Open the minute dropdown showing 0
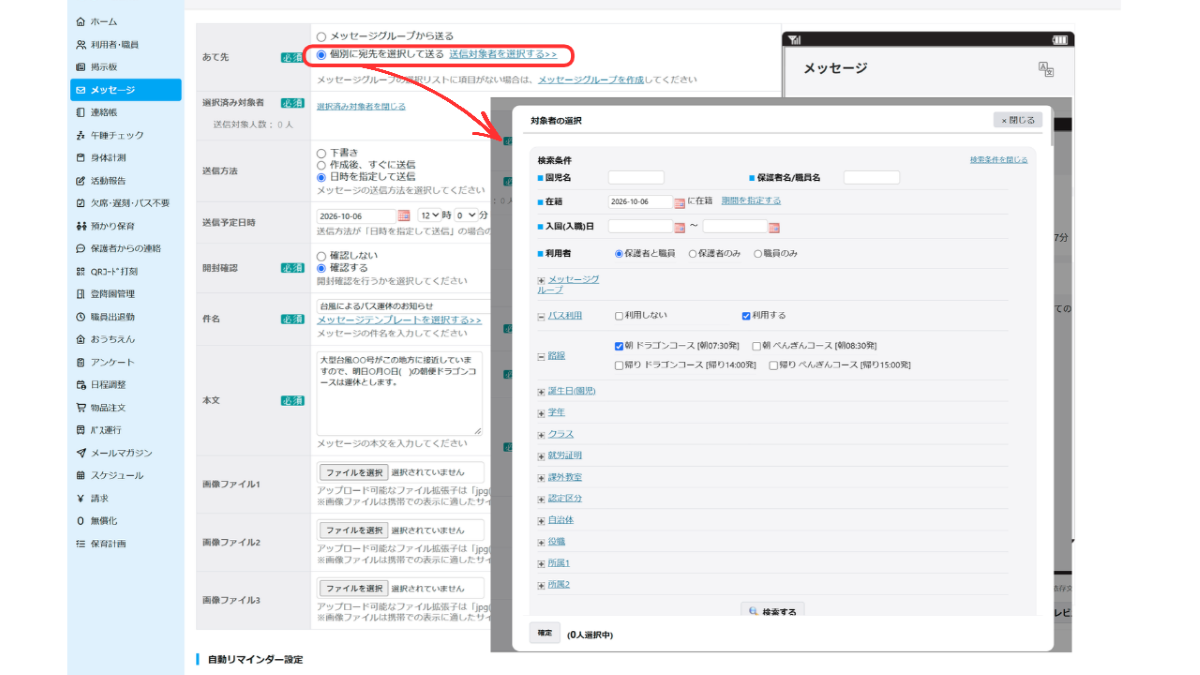Image resolution: width=1200 pixels, height=675 pixels. pos(465,215)
